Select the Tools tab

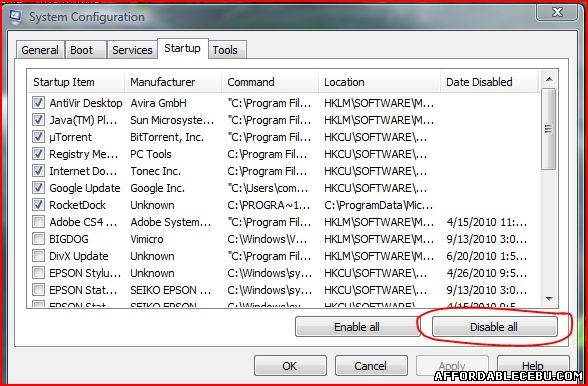click(x=227, y=50)
